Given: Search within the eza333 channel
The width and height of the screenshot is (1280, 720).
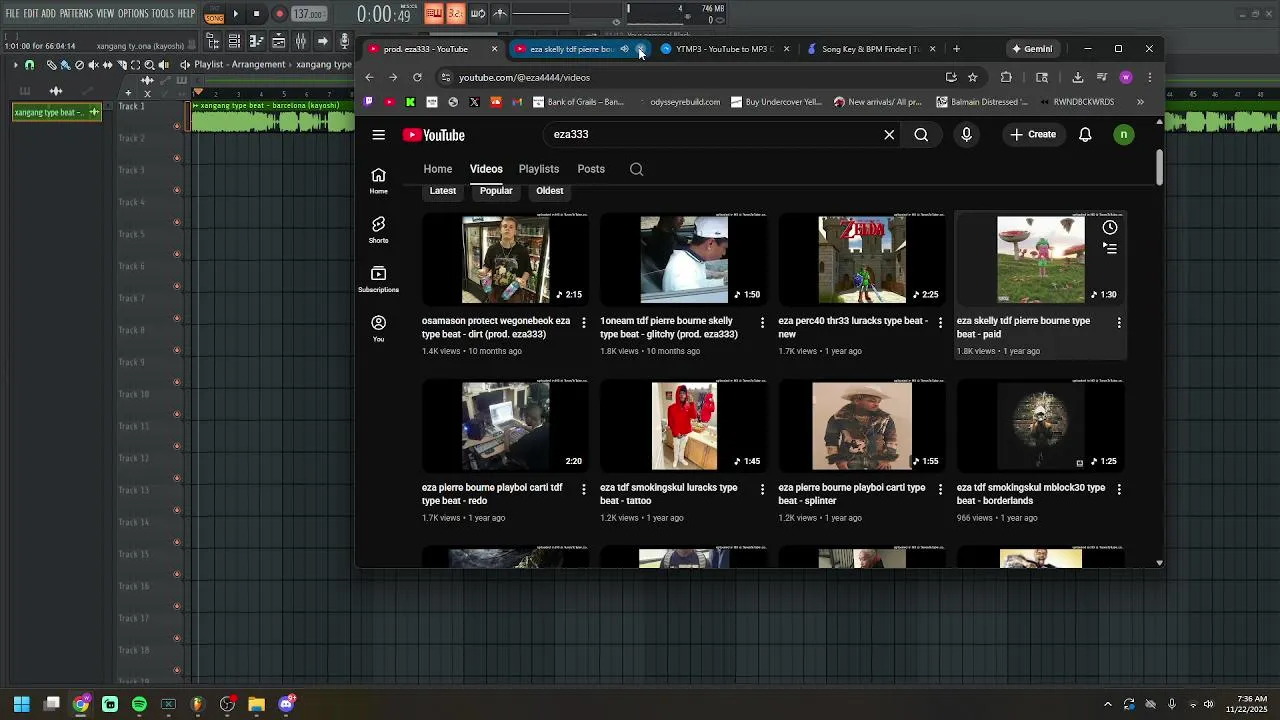Looking at the screenshot, I should tap(636, 169).
